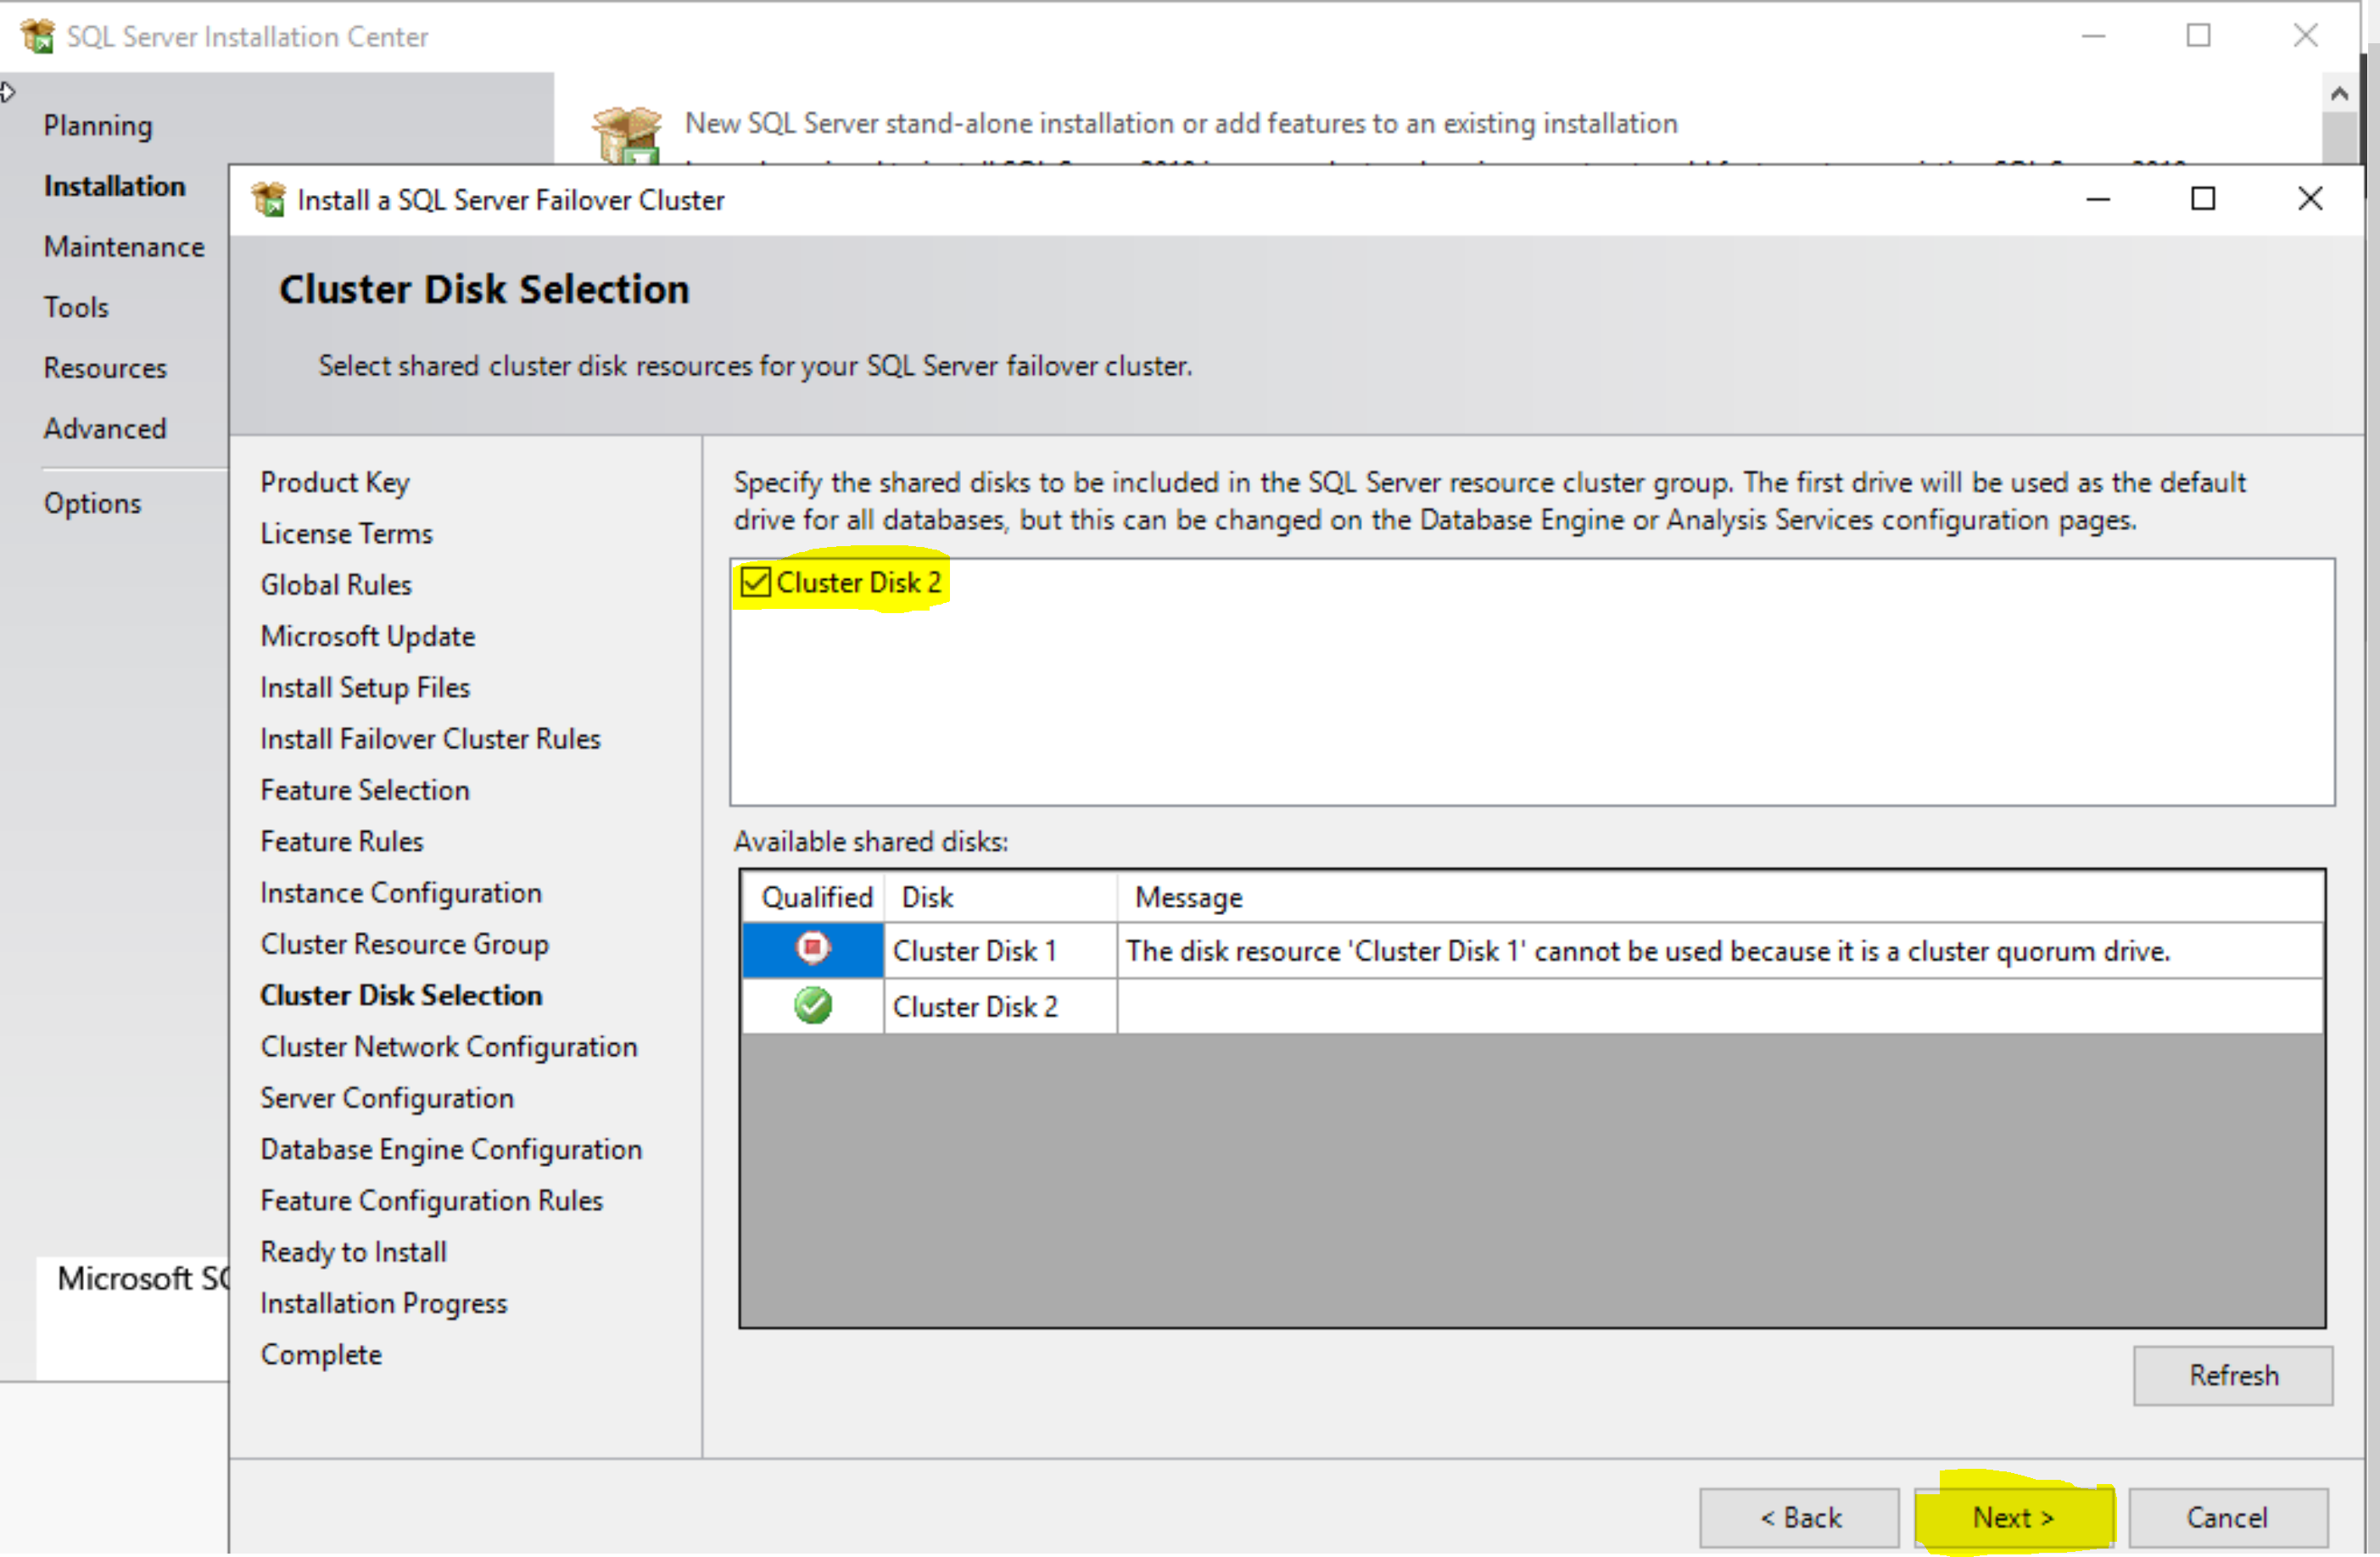Click the Failover Cluster dialog title icon
The image size is (2380, 1557).
(268, 199)
